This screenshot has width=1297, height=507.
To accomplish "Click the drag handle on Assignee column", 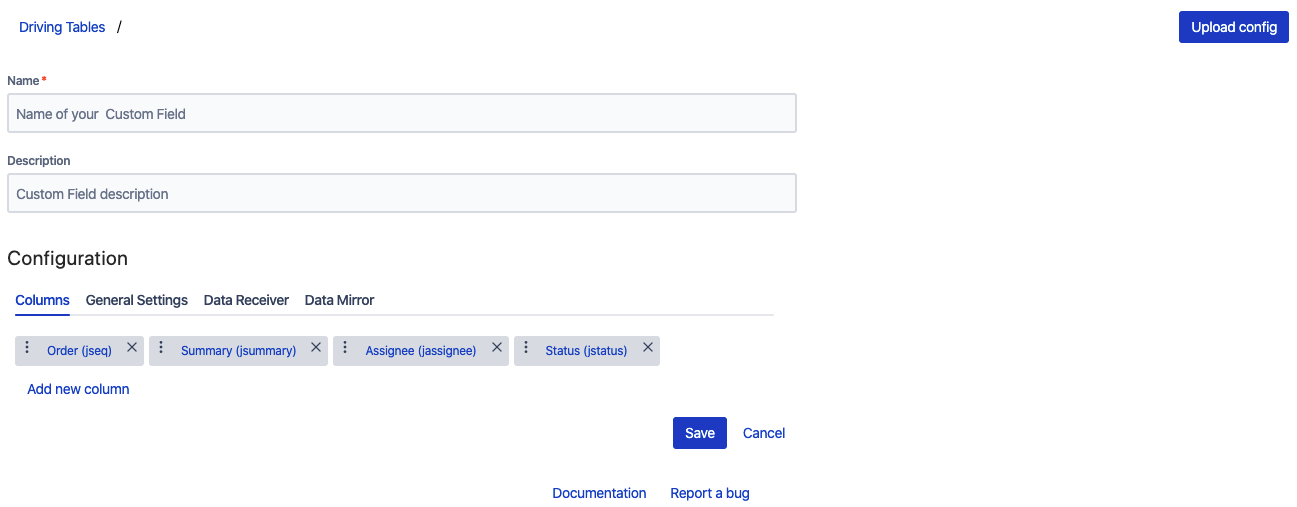I will (345, 348).
